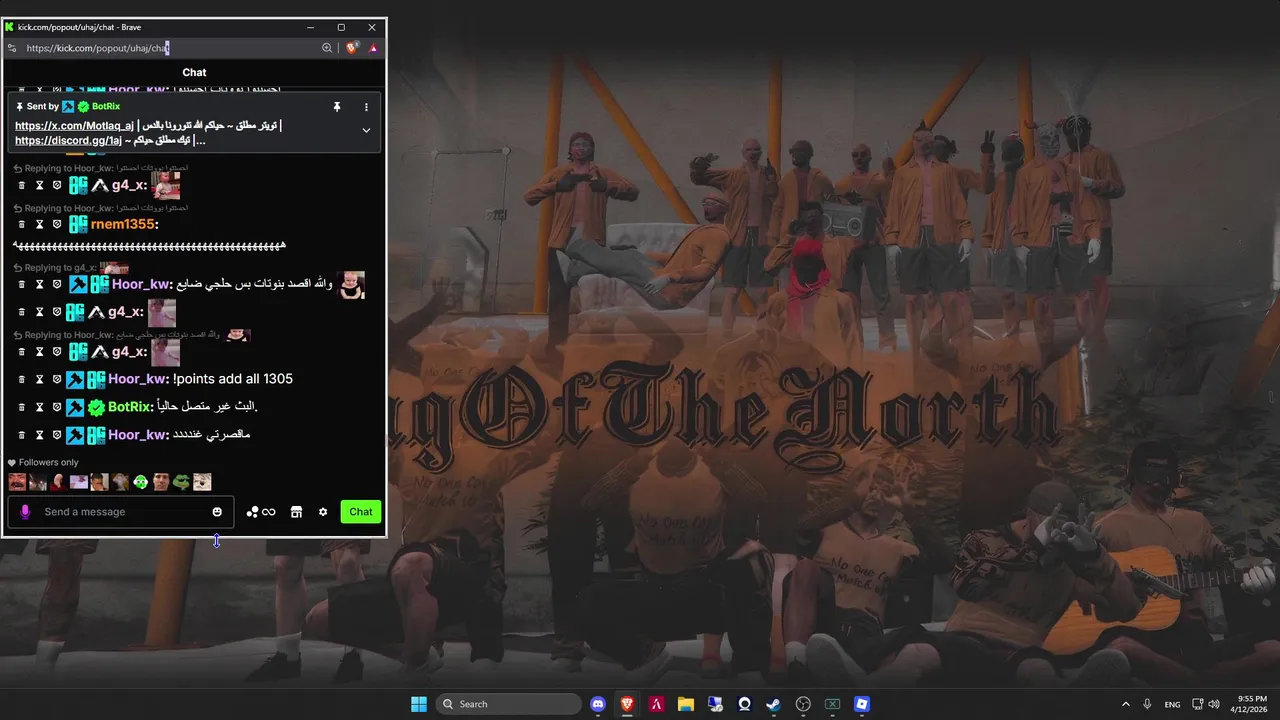Open File Explorer from the taskbar

pyautogui.click(x=686, y=704)
